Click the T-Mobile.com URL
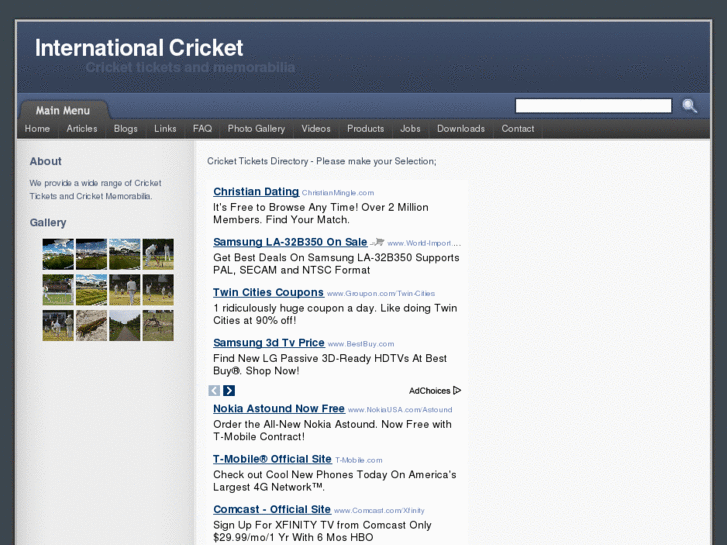727x545 pixels. coord(359,461)
